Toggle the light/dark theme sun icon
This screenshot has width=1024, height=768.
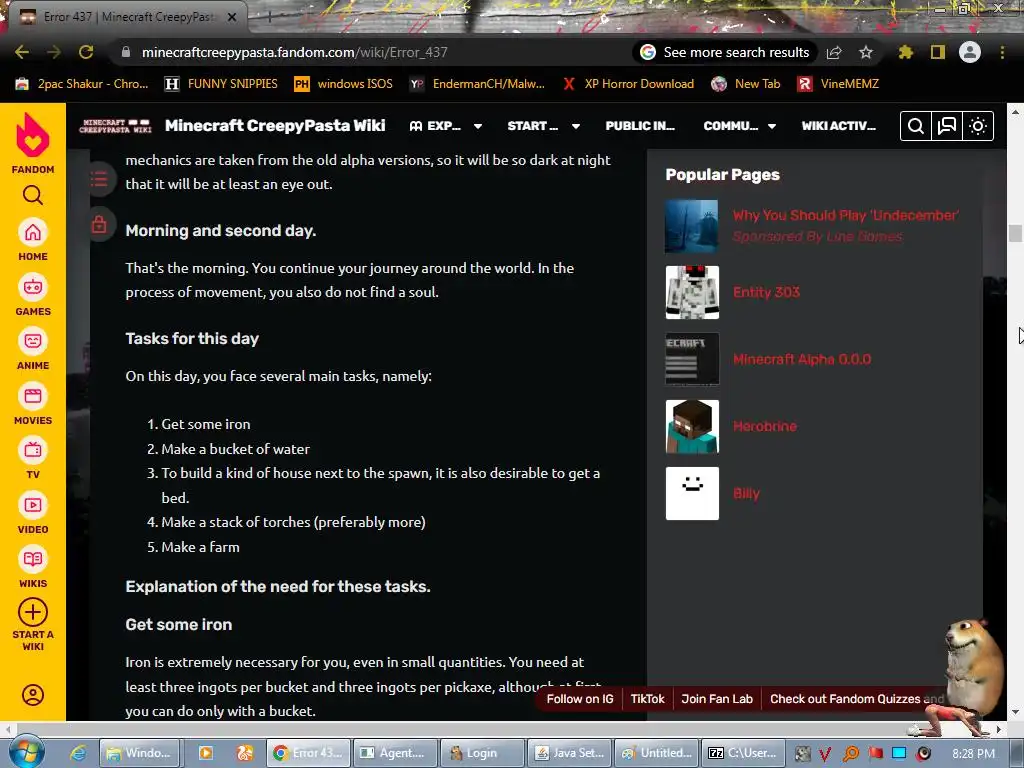pyautogui.click(x=978, y=126)
